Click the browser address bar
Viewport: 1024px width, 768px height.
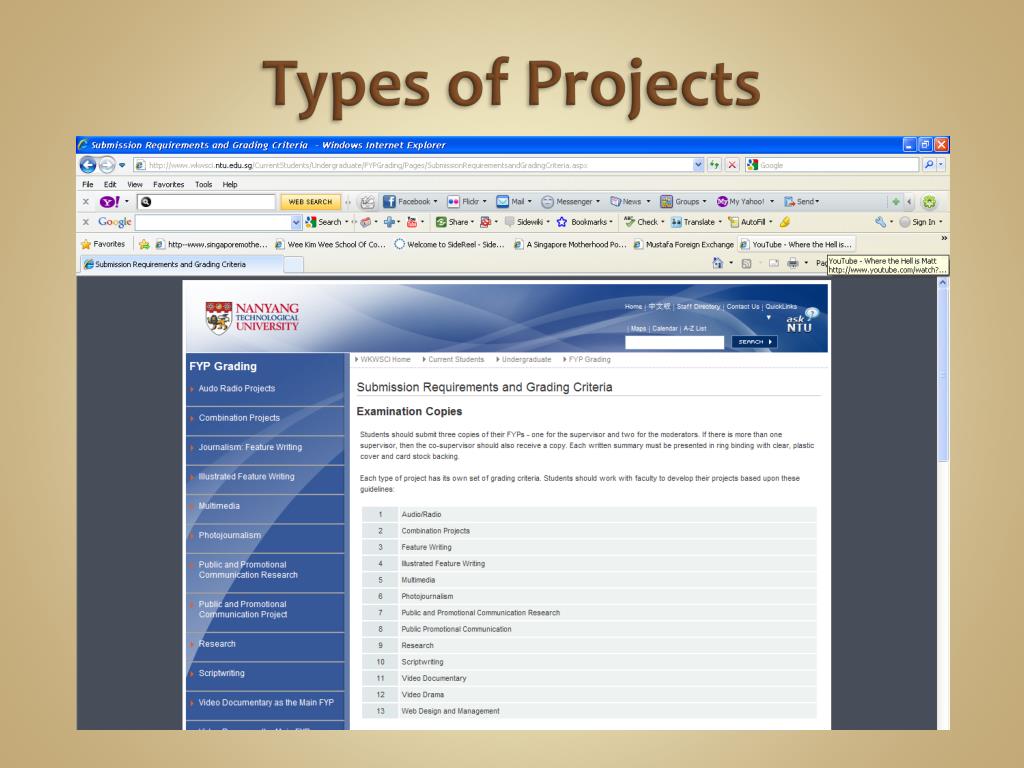pyautogui.click(x=413, y=165)
